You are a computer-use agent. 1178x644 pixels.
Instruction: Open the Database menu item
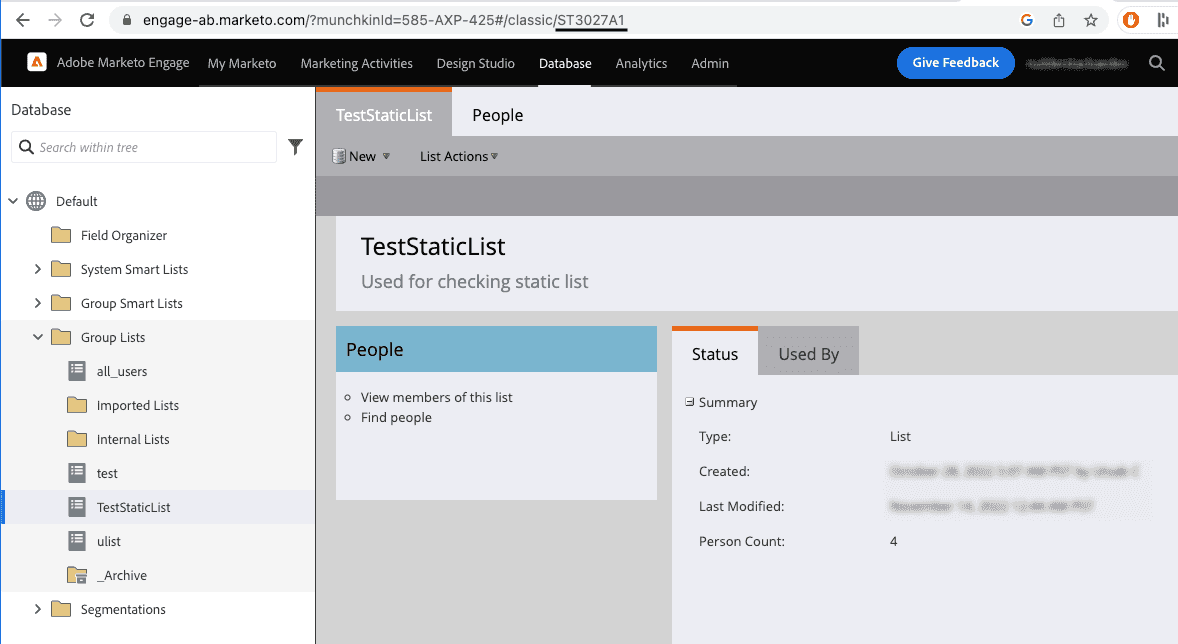[565, 63]
